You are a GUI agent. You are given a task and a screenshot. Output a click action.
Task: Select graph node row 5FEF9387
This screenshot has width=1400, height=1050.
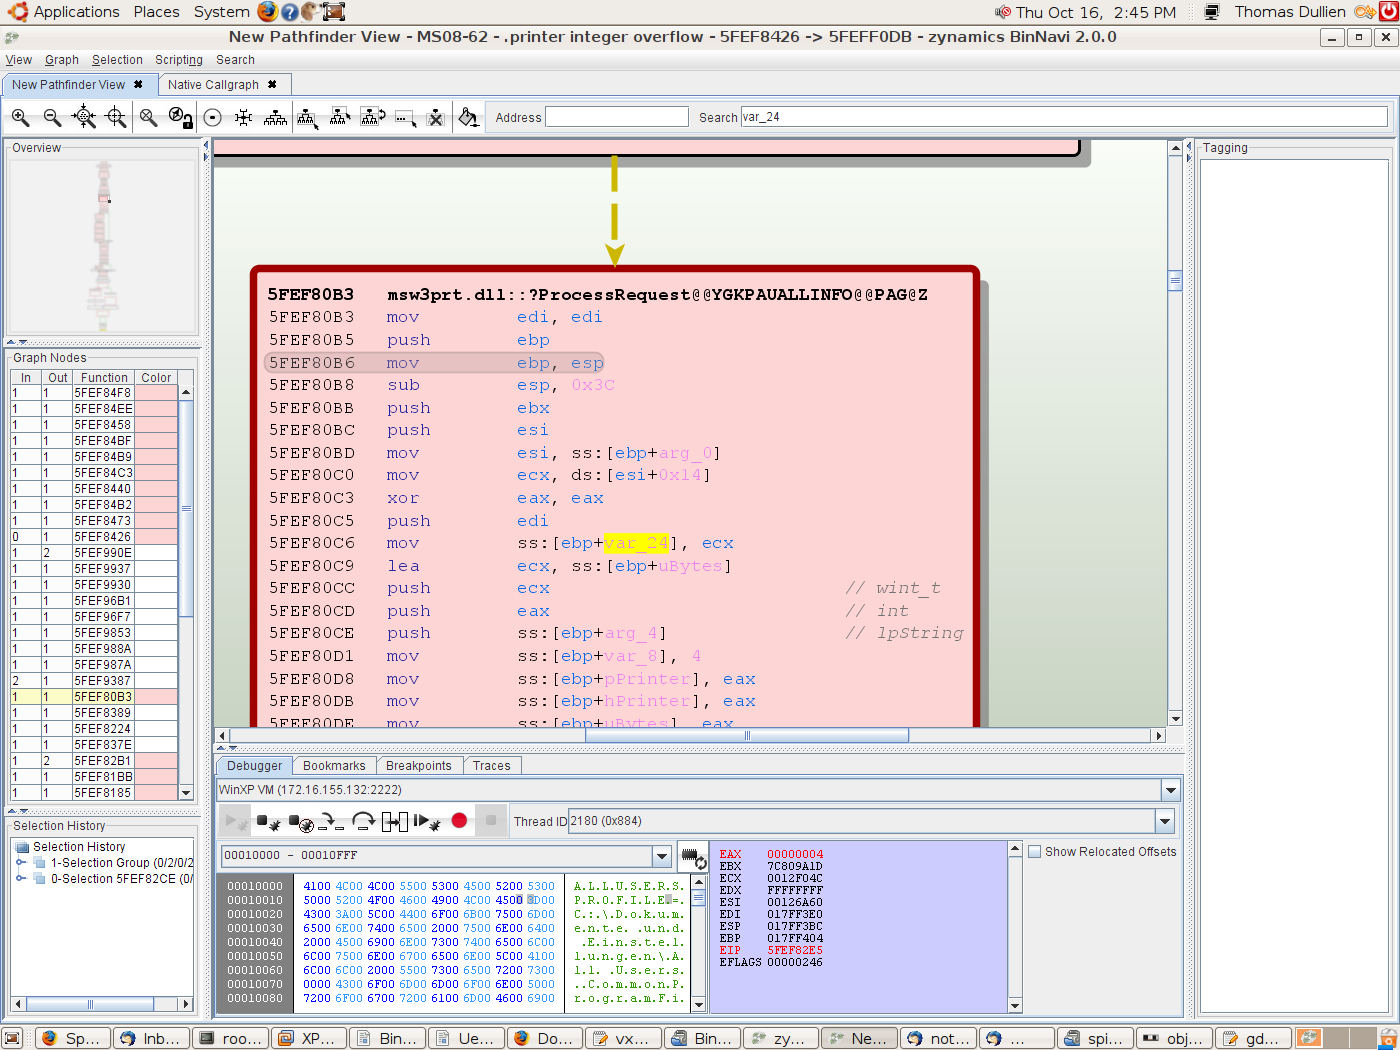[x=94, y=681]
